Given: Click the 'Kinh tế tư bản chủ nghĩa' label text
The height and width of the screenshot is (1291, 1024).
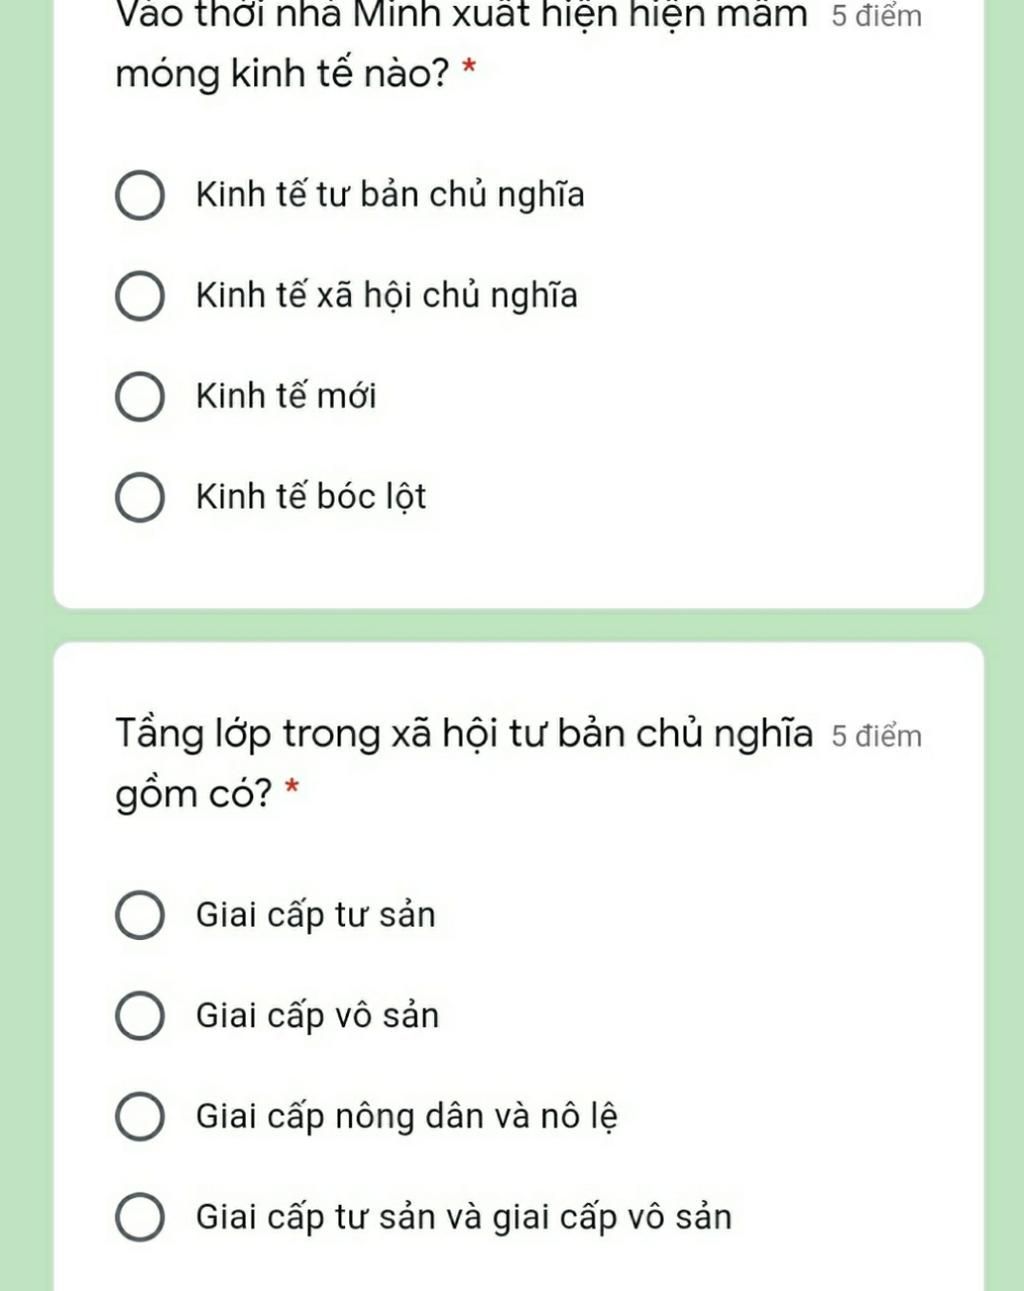Looking at the screenshot, I should 390,195.
